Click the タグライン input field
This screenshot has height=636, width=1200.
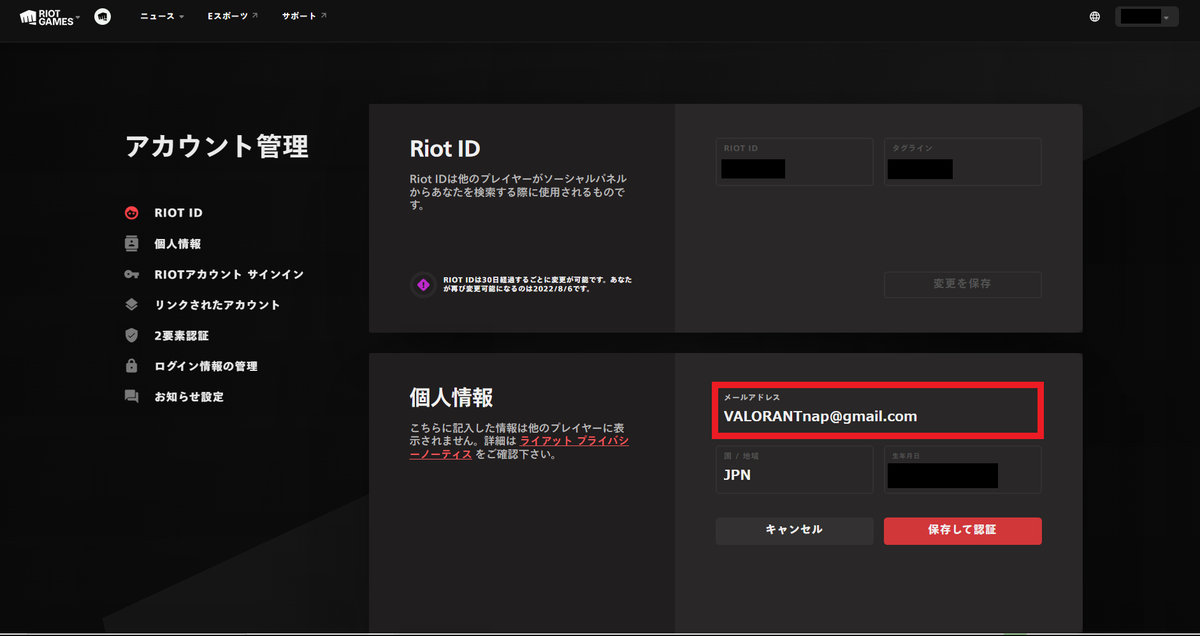pos(962,162)
